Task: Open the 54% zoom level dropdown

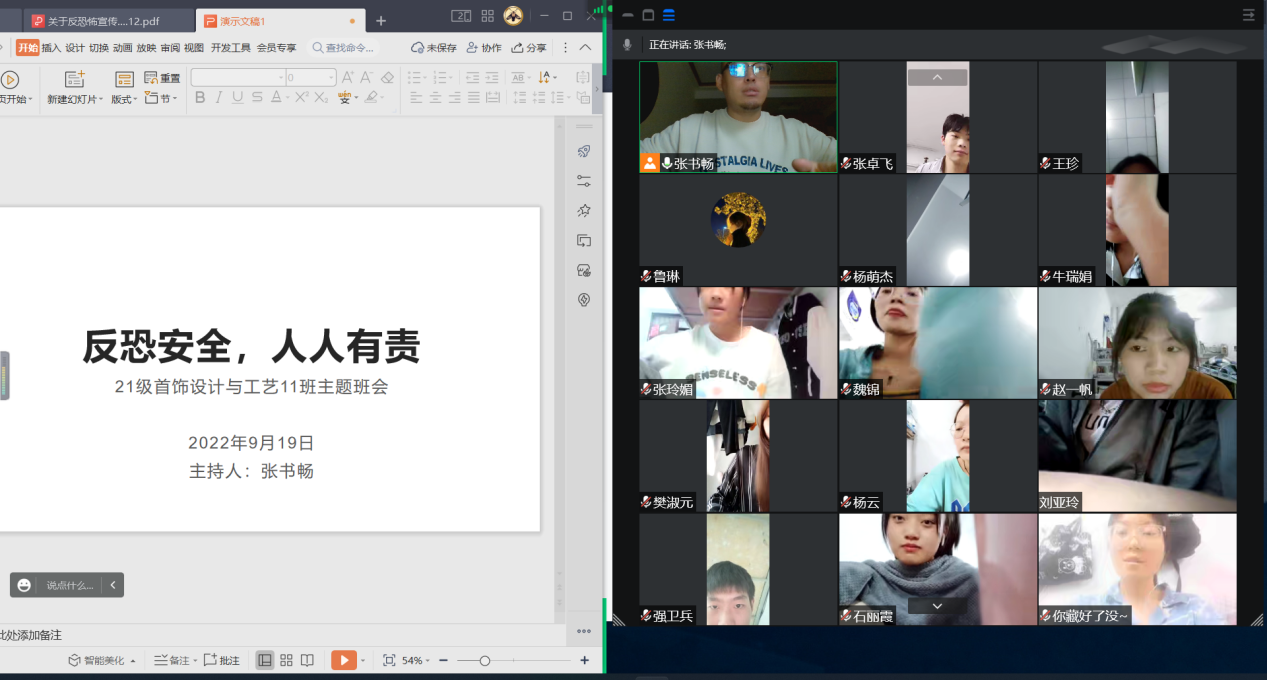Action: click(x=415, y=660)
